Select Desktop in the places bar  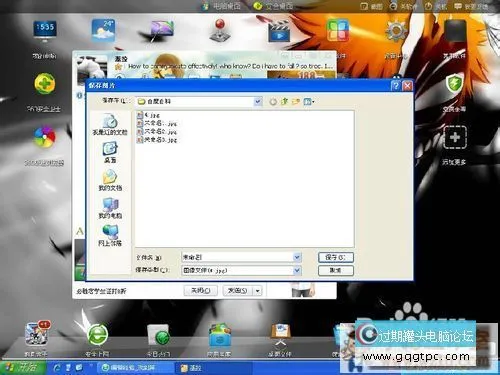110,153
